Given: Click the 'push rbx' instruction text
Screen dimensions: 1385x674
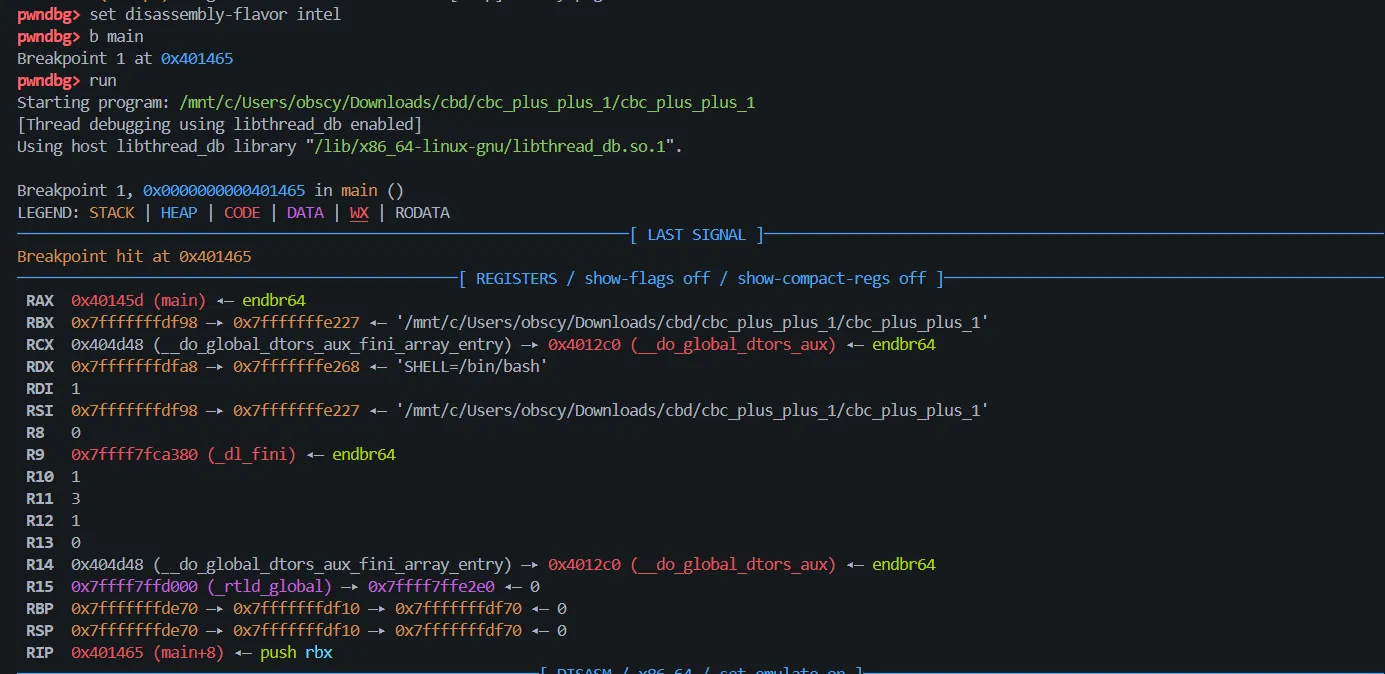Looking at the screenshot, I should pyautogui.click(x=296, y=653).
